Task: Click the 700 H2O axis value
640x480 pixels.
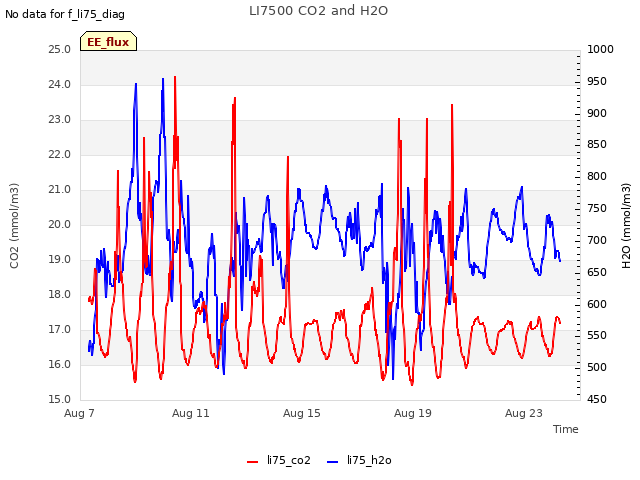Action: [597, 240]
